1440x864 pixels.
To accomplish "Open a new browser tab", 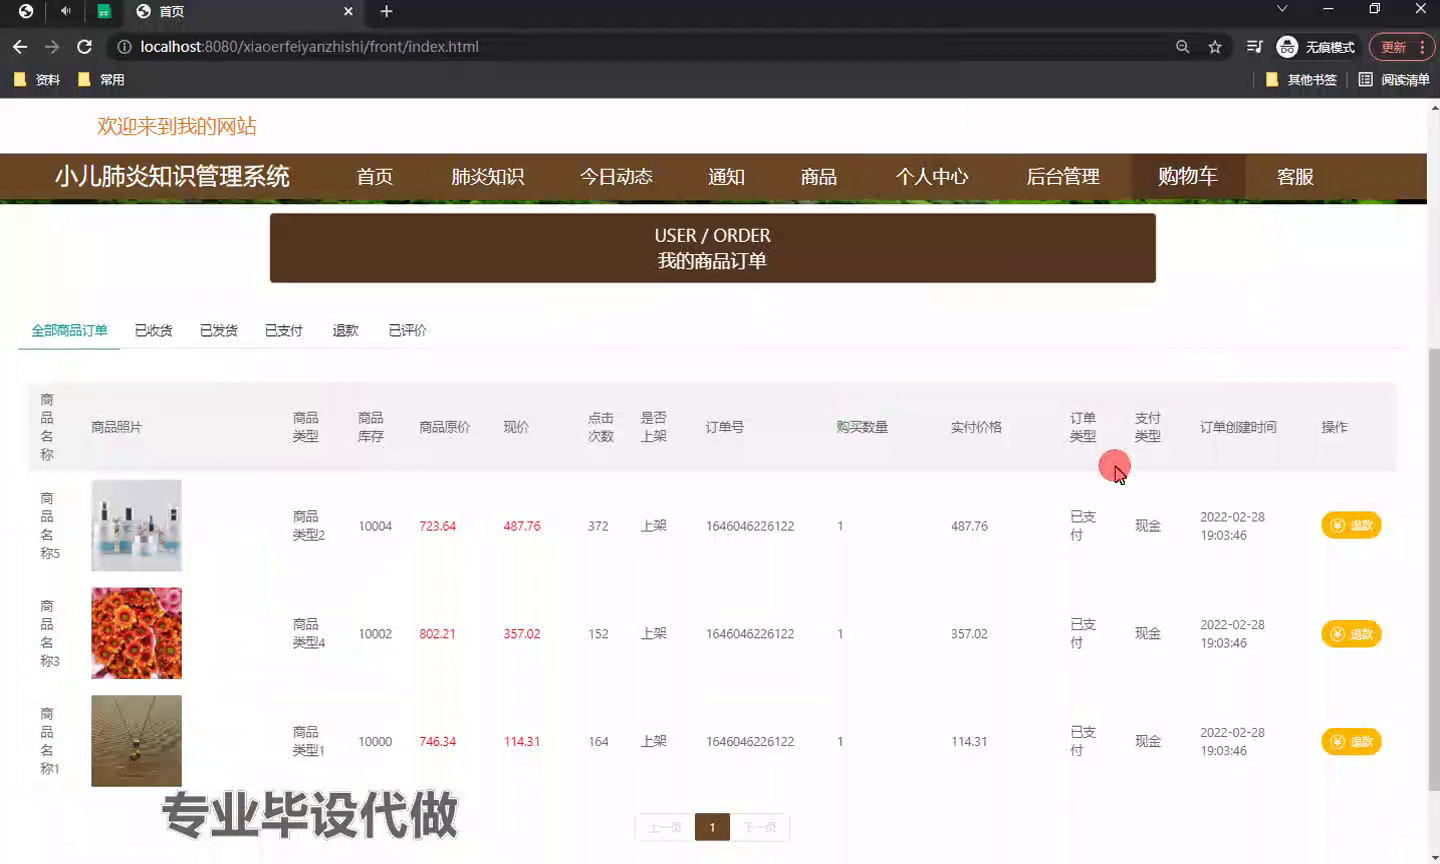I will (386, 11).
